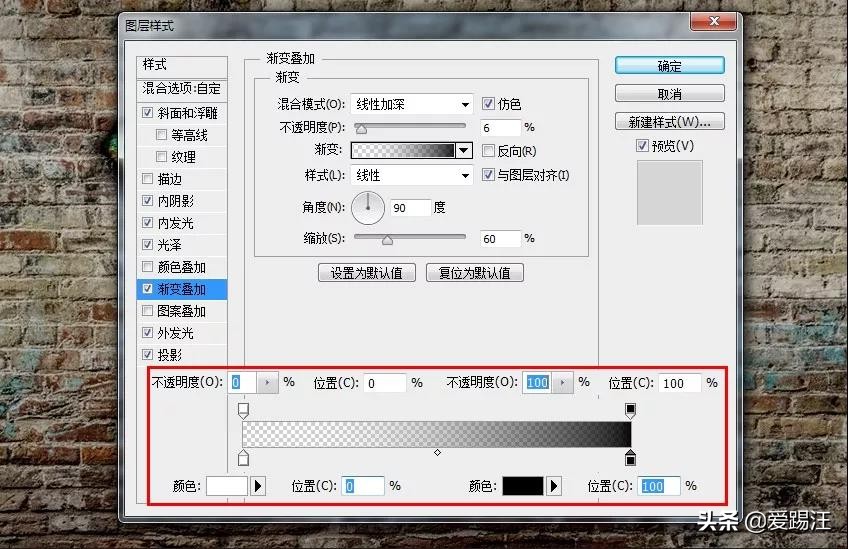Select the left top opacity stop marker
848x549 pixels.
coord(243,410)
